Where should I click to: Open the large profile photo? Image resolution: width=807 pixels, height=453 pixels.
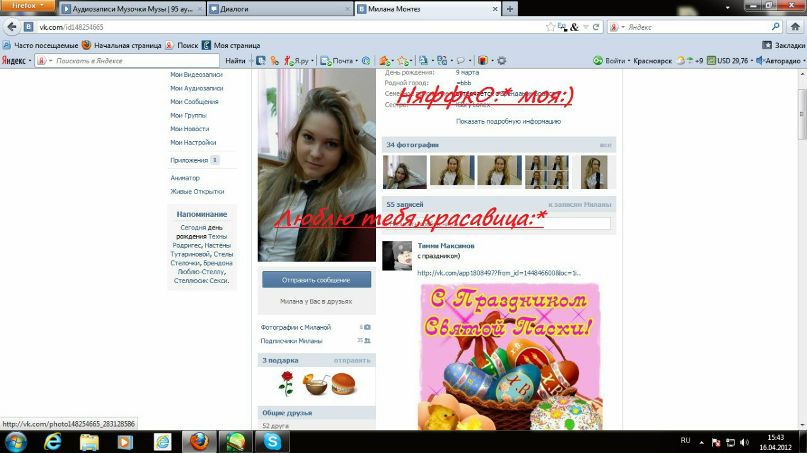317,165
